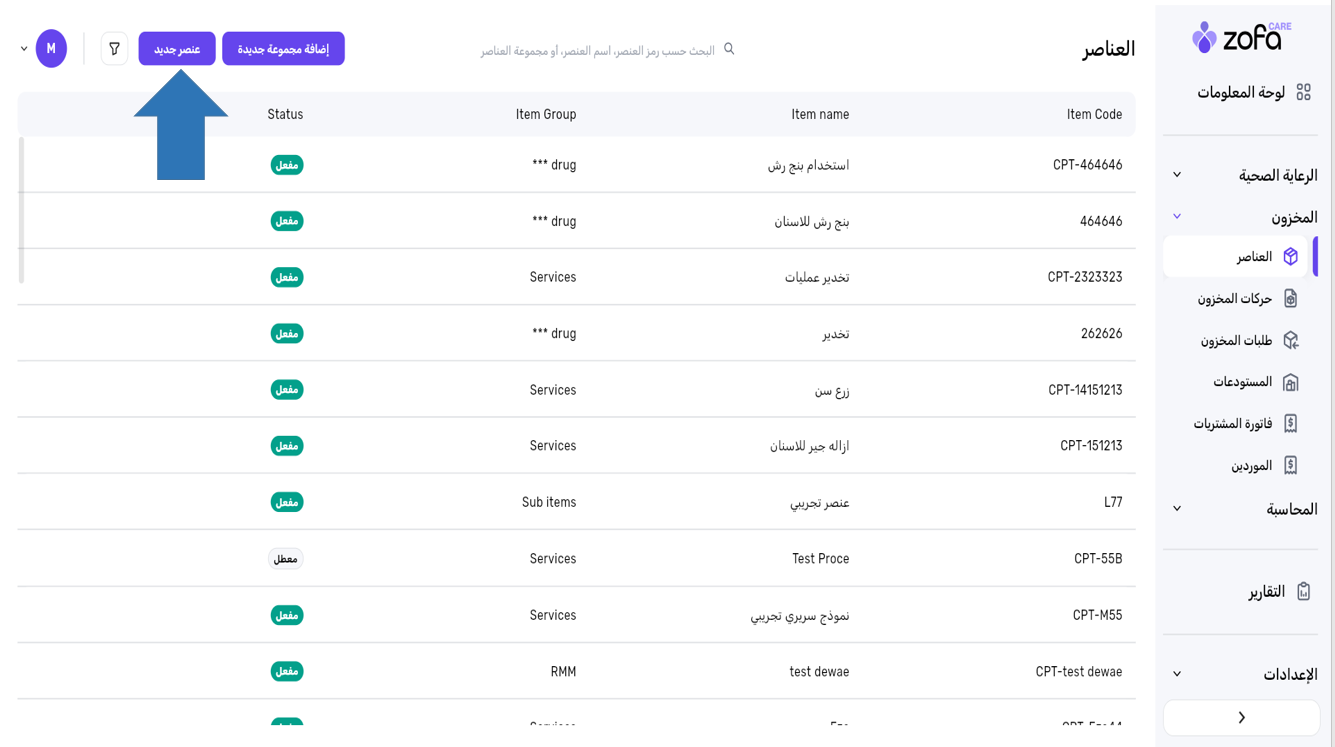Expand the الرعاية الصحية section
1335x747 pixels.
pos(1177,175)
